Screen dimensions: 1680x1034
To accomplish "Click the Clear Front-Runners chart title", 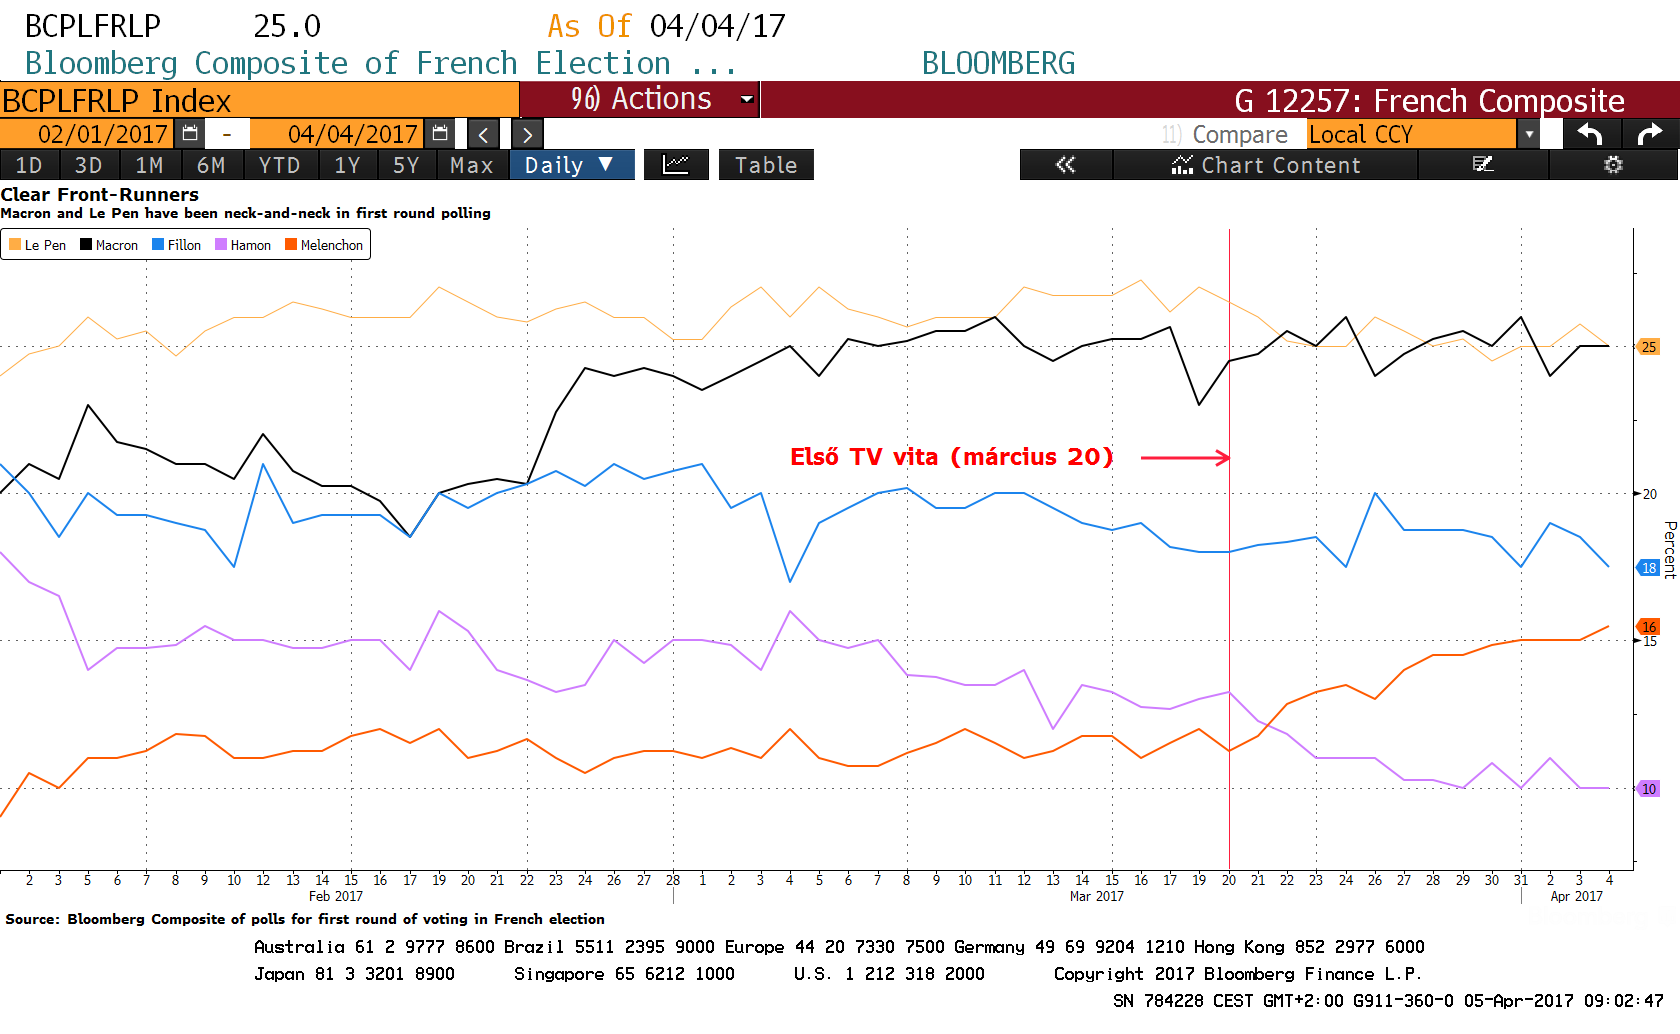I will (x=100, y=194).
